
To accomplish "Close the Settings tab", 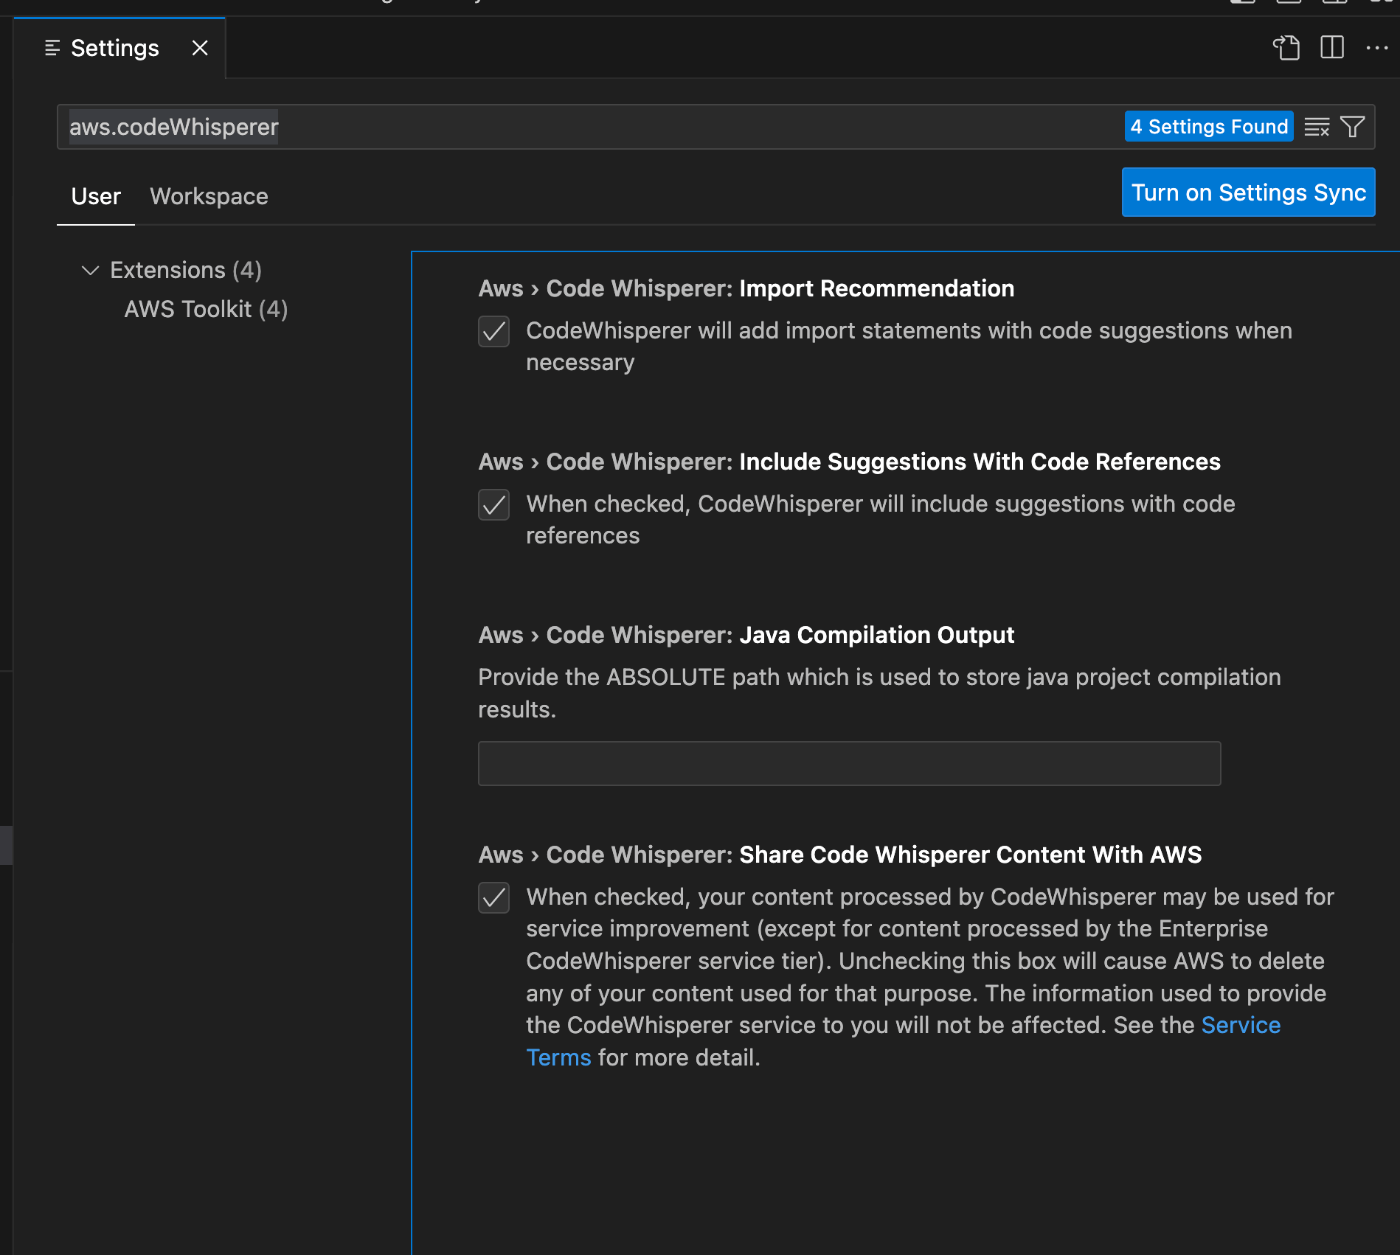I will point(200,48).
